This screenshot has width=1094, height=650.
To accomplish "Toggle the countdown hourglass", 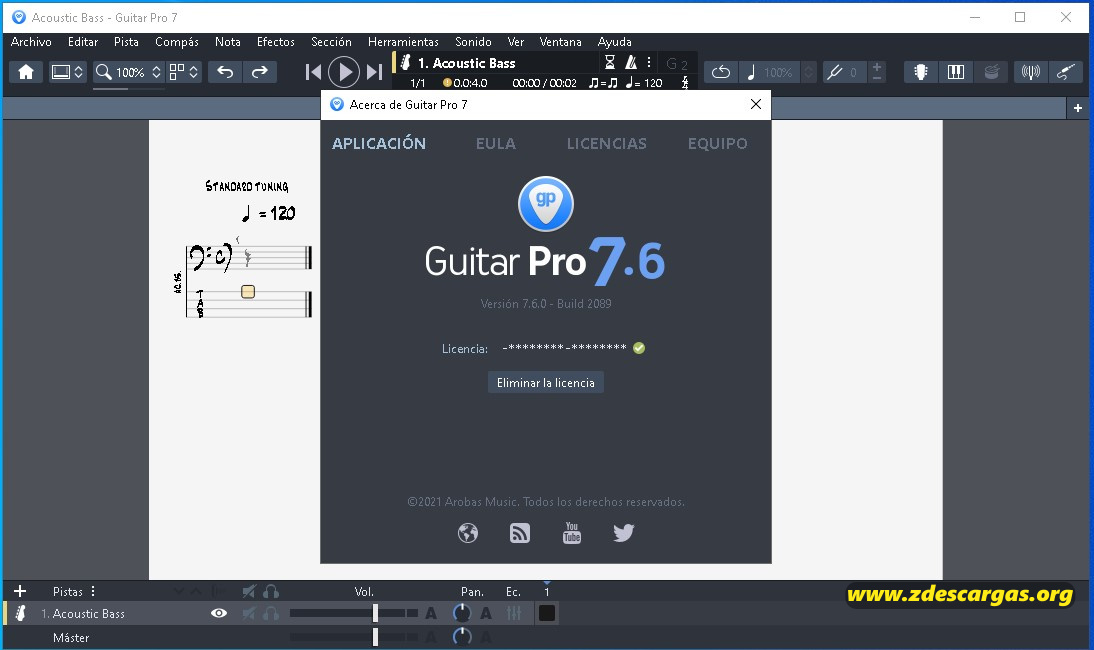I will pos(610,63).
